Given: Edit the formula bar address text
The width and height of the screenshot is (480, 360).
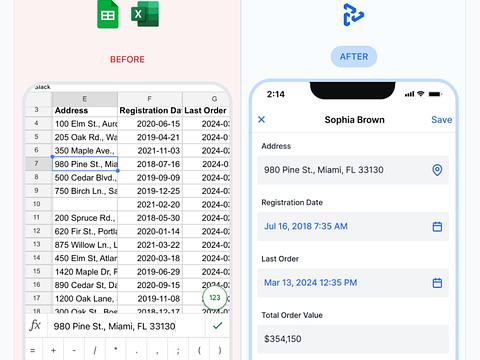Looking at the screenshot, I should point(114,326).
